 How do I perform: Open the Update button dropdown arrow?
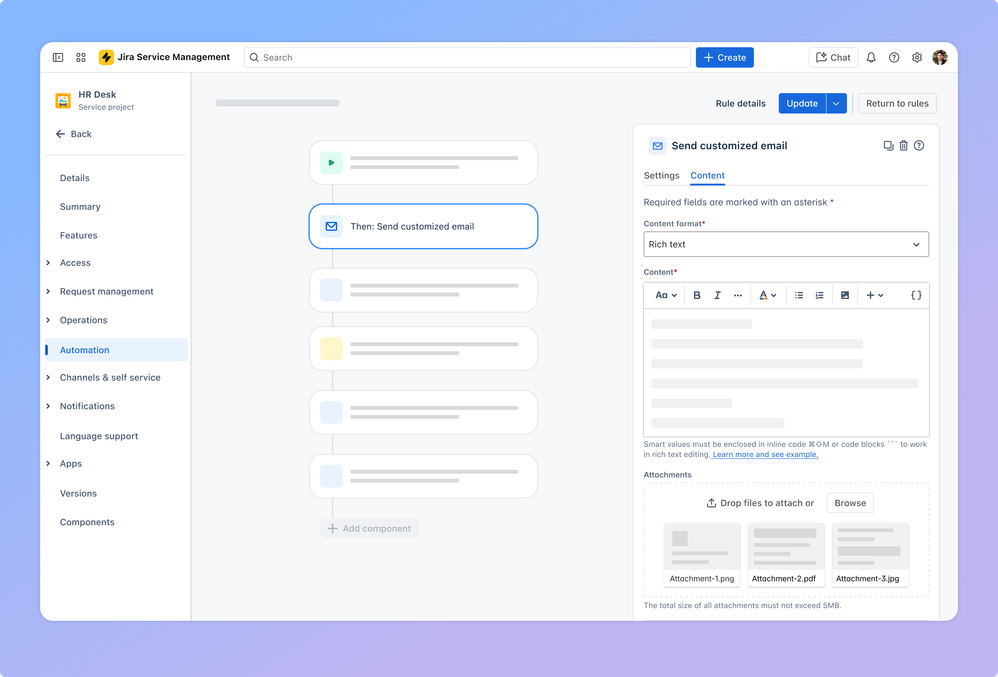(836, 104)
